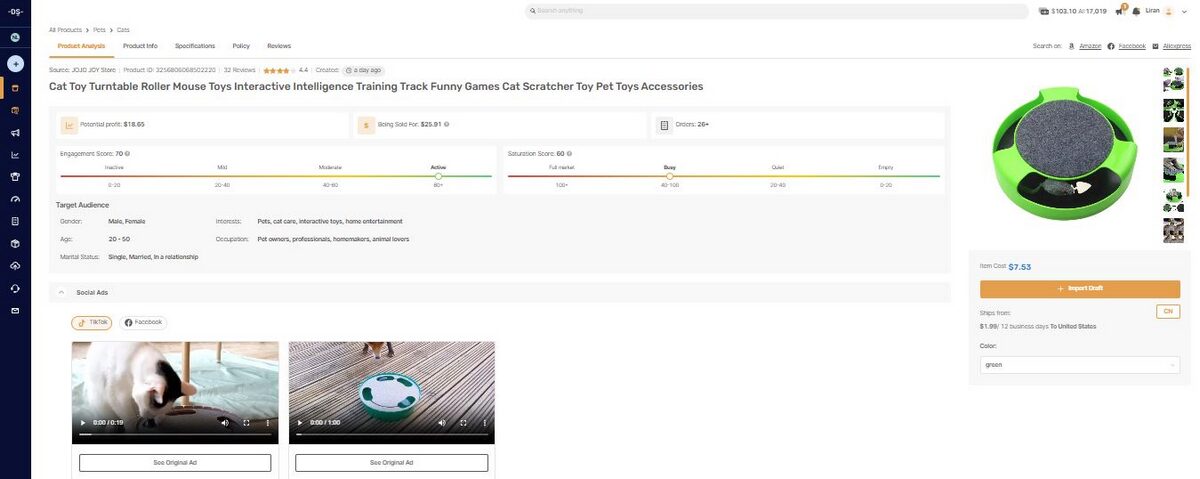Open the document list sidebar icon
1200x479 pixels.
click(15, 221)
